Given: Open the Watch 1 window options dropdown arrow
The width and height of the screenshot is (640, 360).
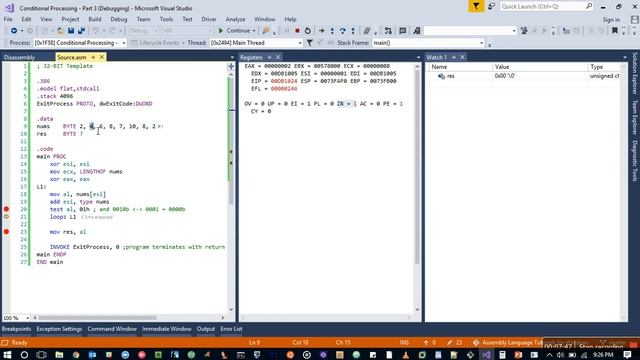Looking at the screenshot, I should coord(624,57).
